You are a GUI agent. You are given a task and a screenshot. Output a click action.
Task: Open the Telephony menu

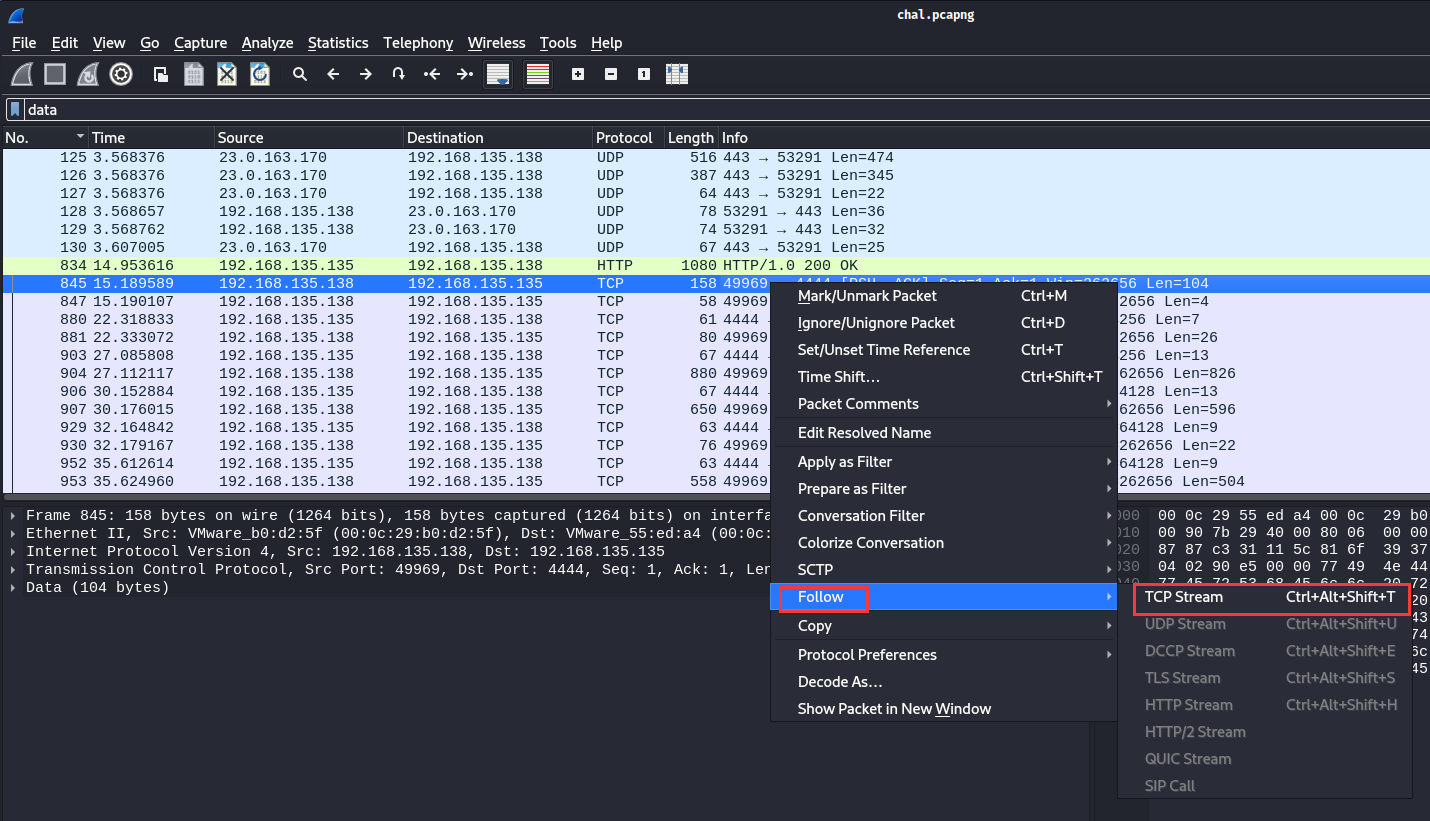tap(418, 43)
